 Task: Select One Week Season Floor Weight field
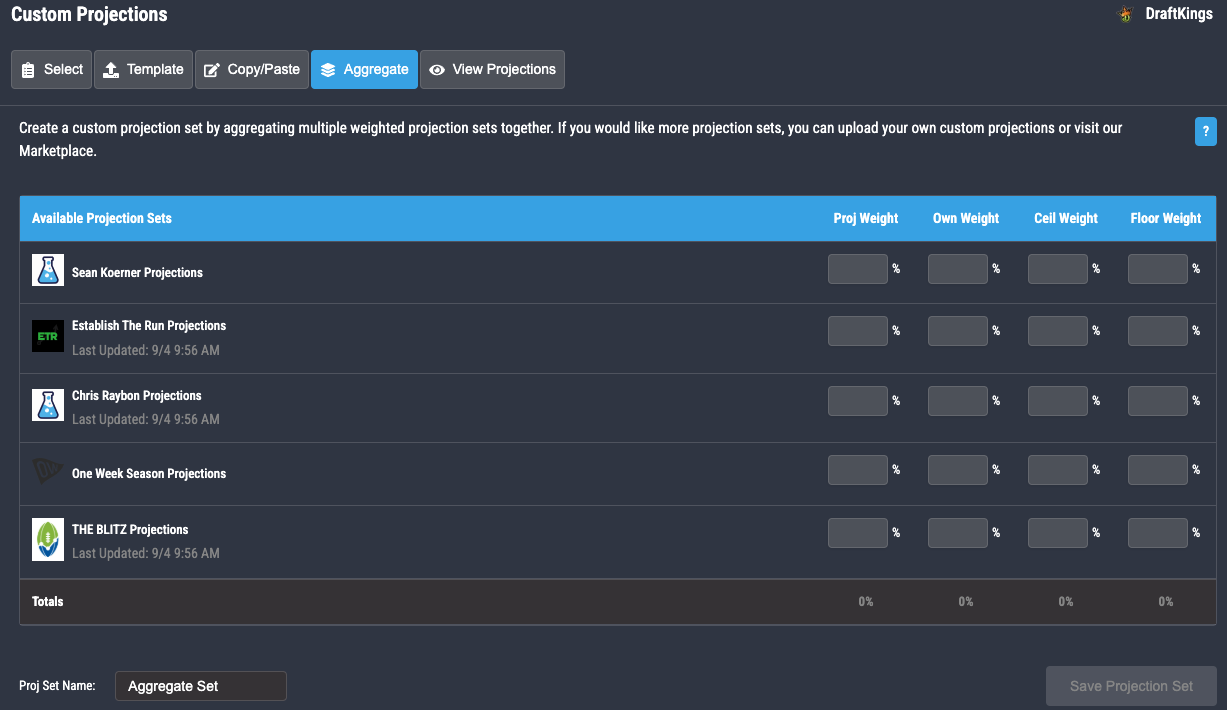point(1157,470)
